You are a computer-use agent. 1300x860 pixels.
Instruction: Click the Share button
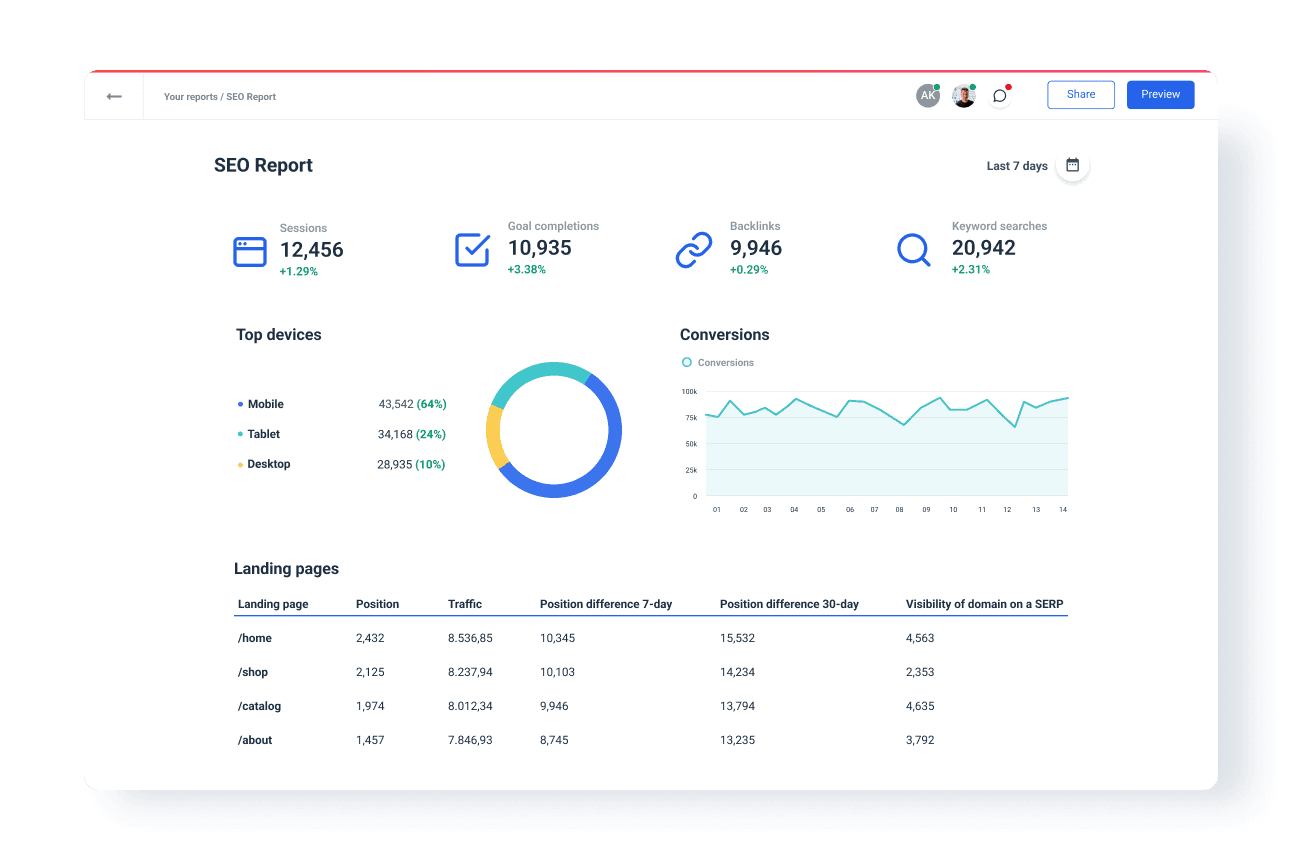tap(1081, 95)
